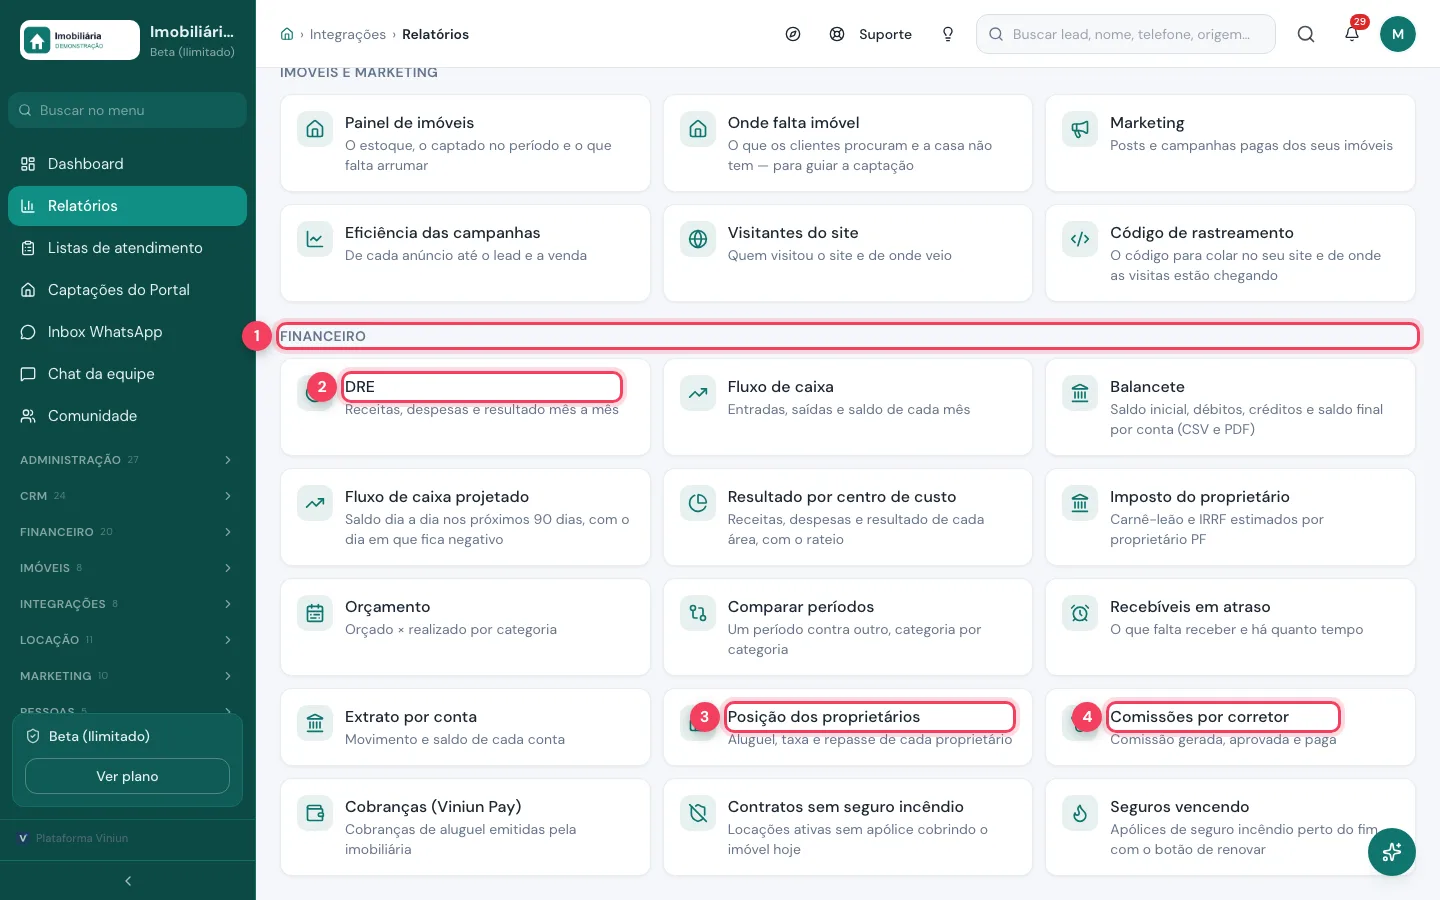Click the Balancete bank icon

(x=1080, y=393)
